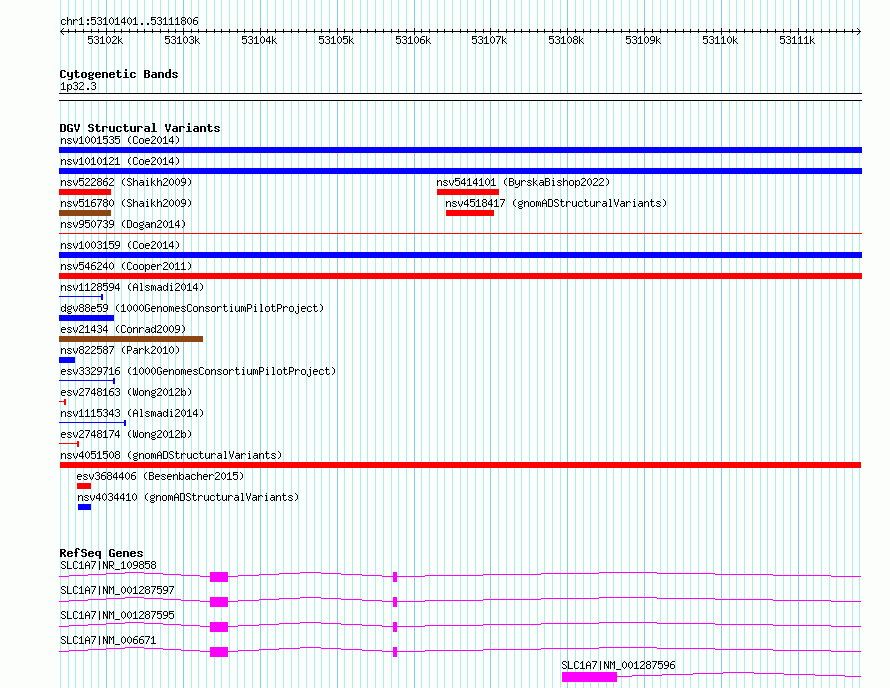Select esv3684406 (Besenbacher2015) label
890x688 pixels.
tap(160, 476)
